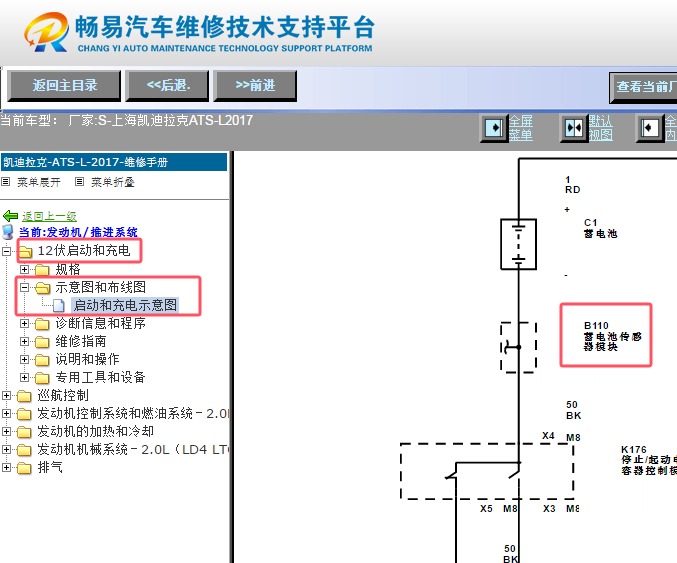Click the 说明和操作 folder icon
677x563 pixels.
coord(42,360)
